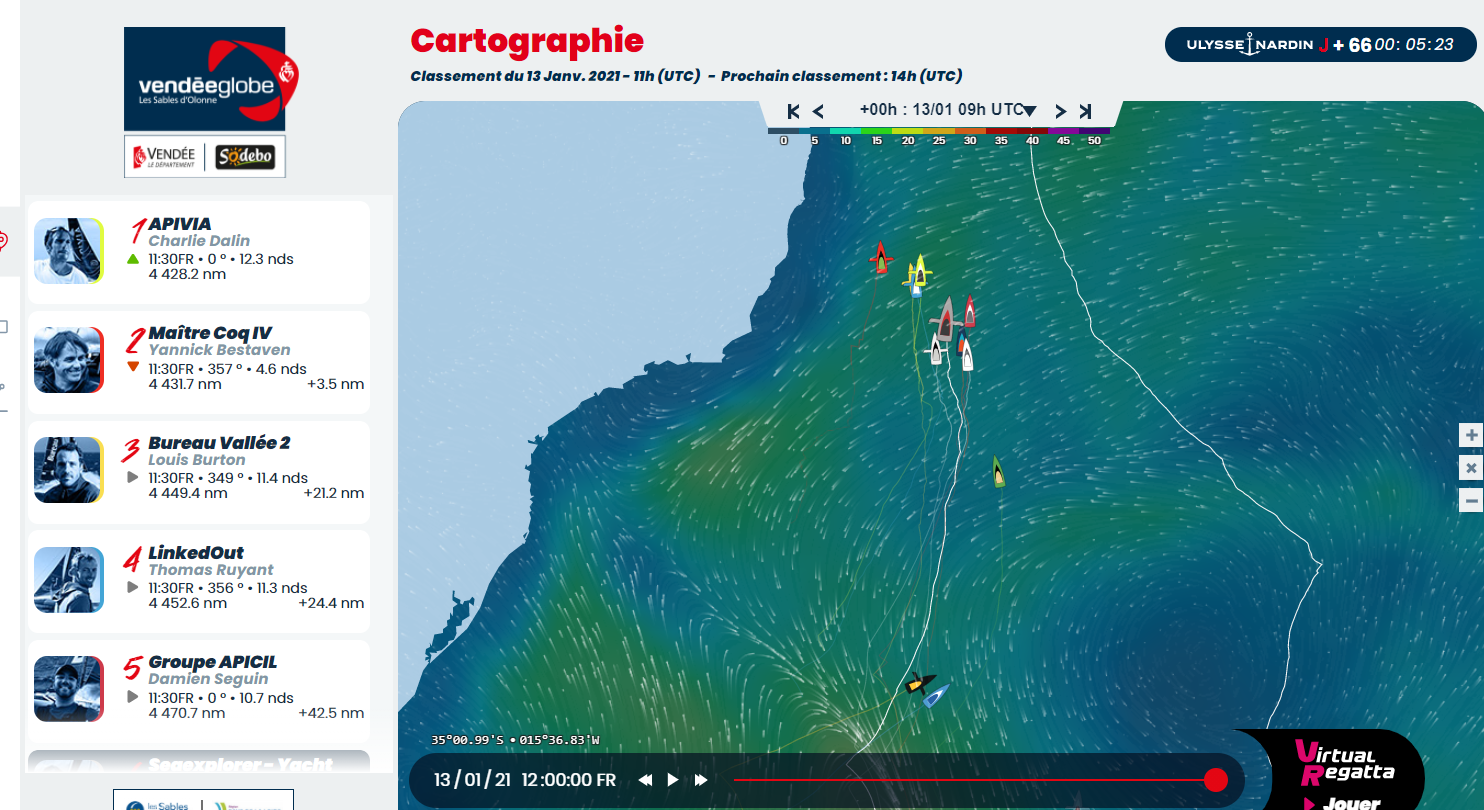Open Louis Burton's skipper photo
1484x810 pixels.
pos(69,470)
